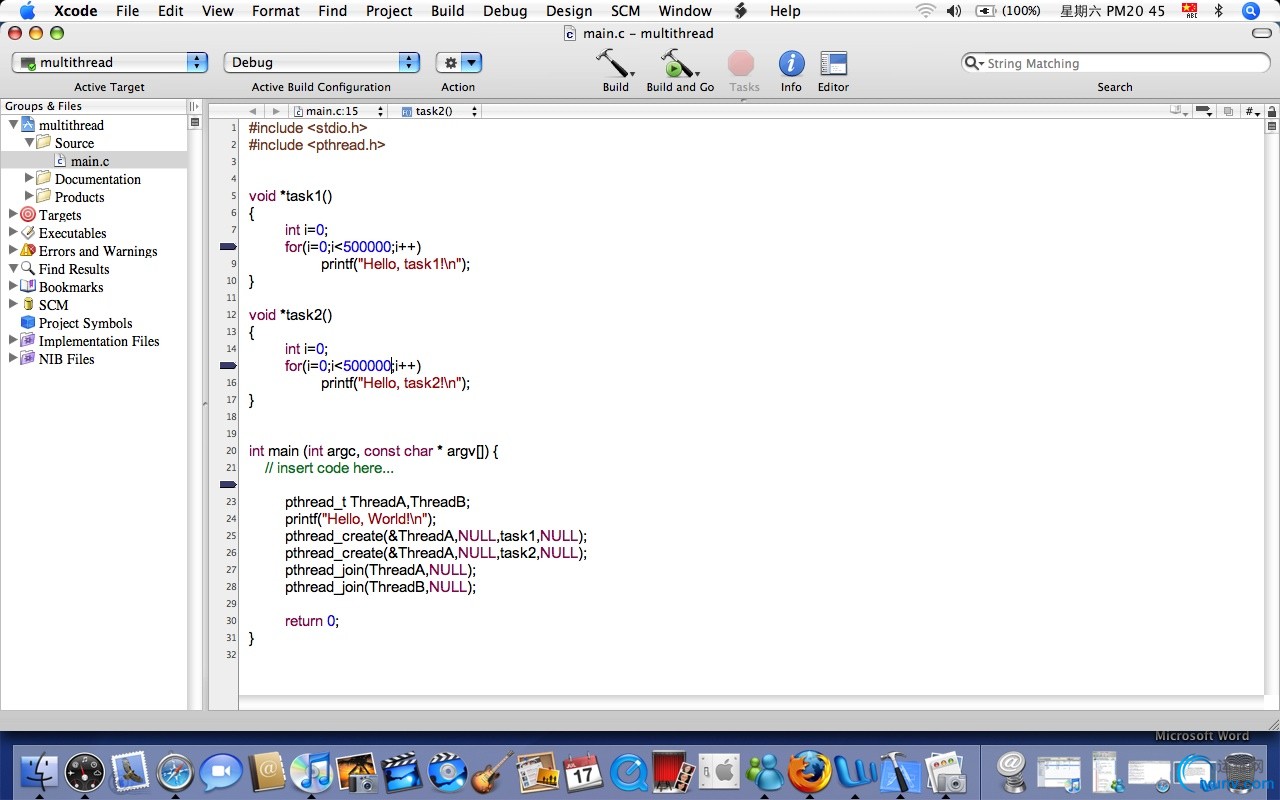1280x800 pixels.
Task: Select NIB Files smart group
Action: [93, 359]
